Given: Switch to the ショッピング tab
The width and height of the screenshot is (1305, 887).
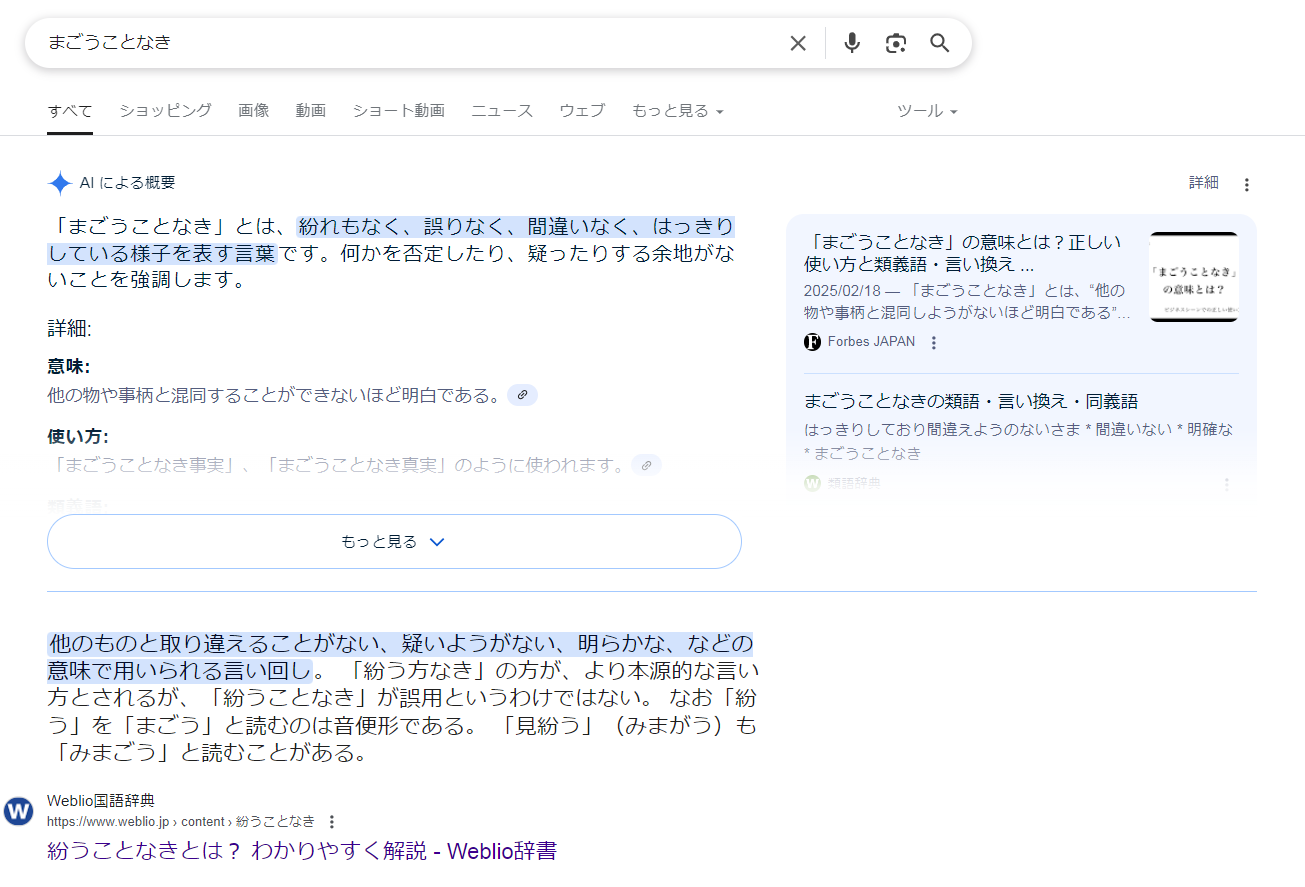Looking at the screenshot, I should [x=166, y=111].
